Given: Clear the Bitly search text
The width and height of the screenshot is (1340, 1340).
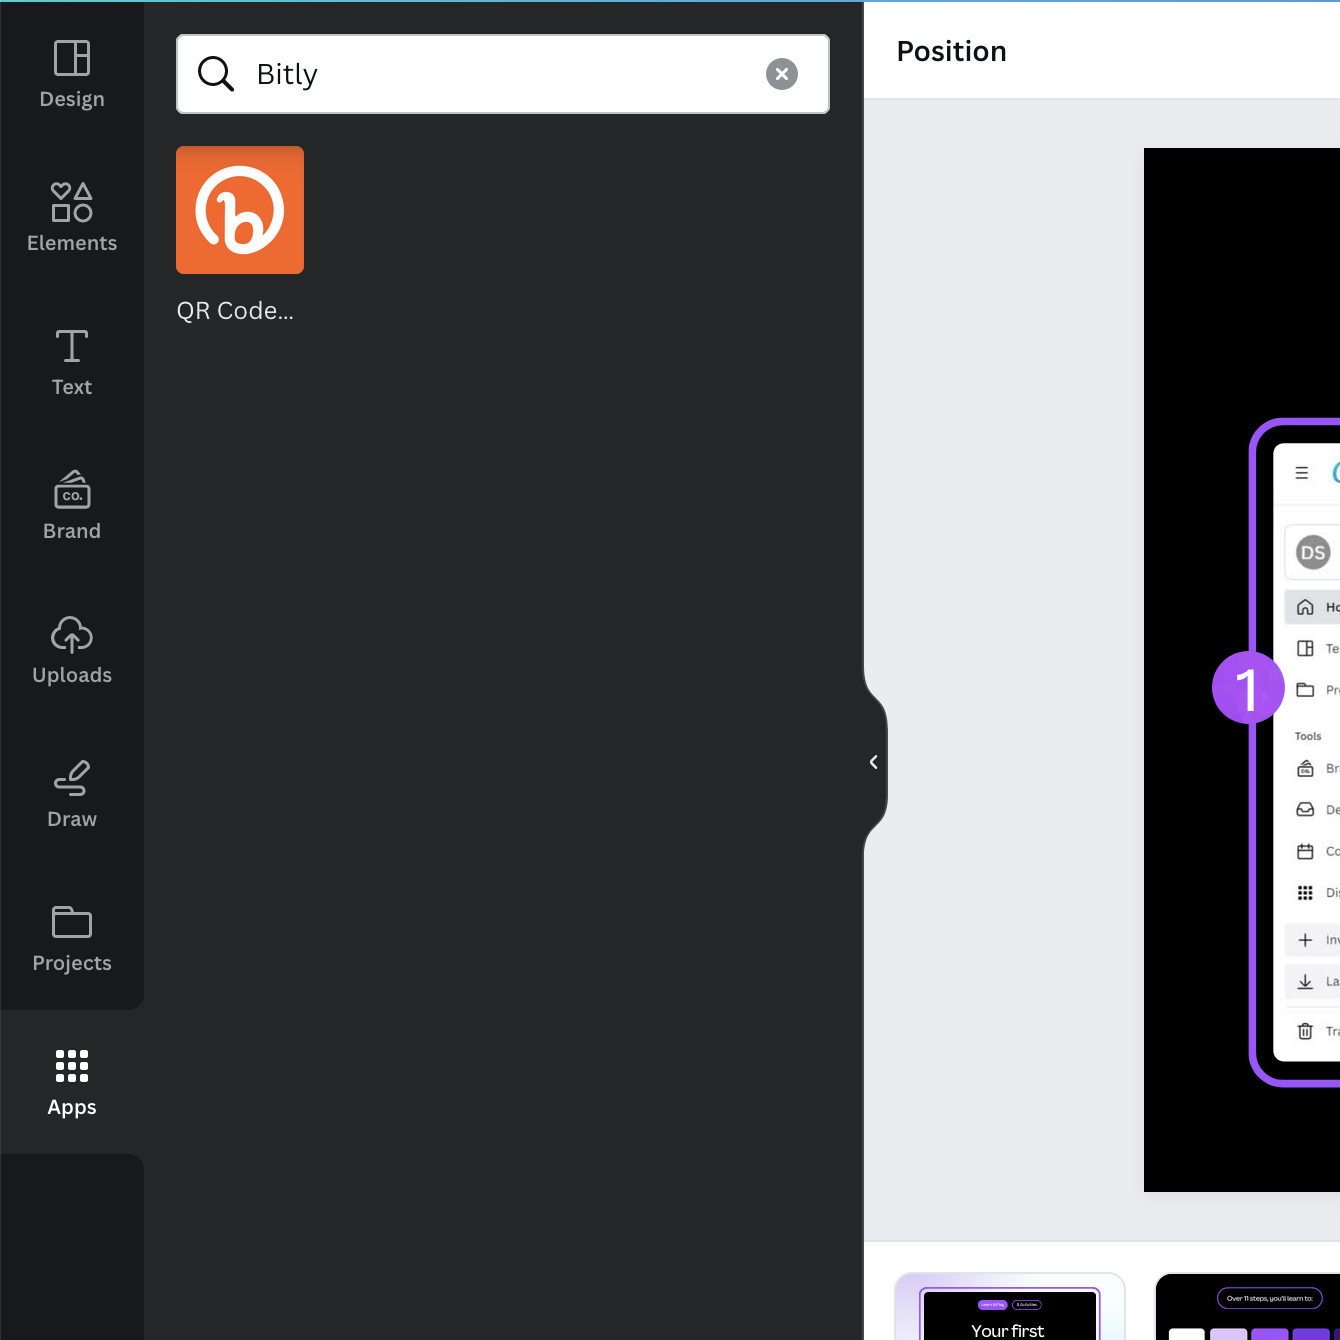Looking at the screenshot, I should tap(782, 74).
